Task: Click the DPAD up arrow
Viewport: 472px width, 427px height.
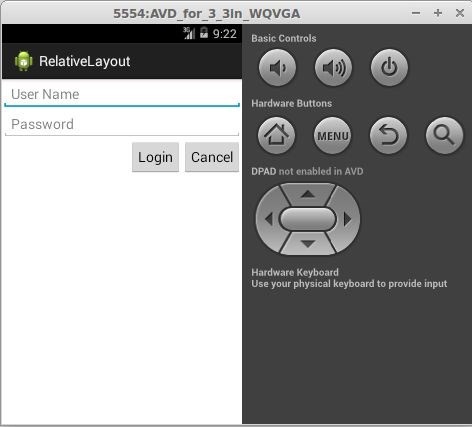Action: (308, 194)
